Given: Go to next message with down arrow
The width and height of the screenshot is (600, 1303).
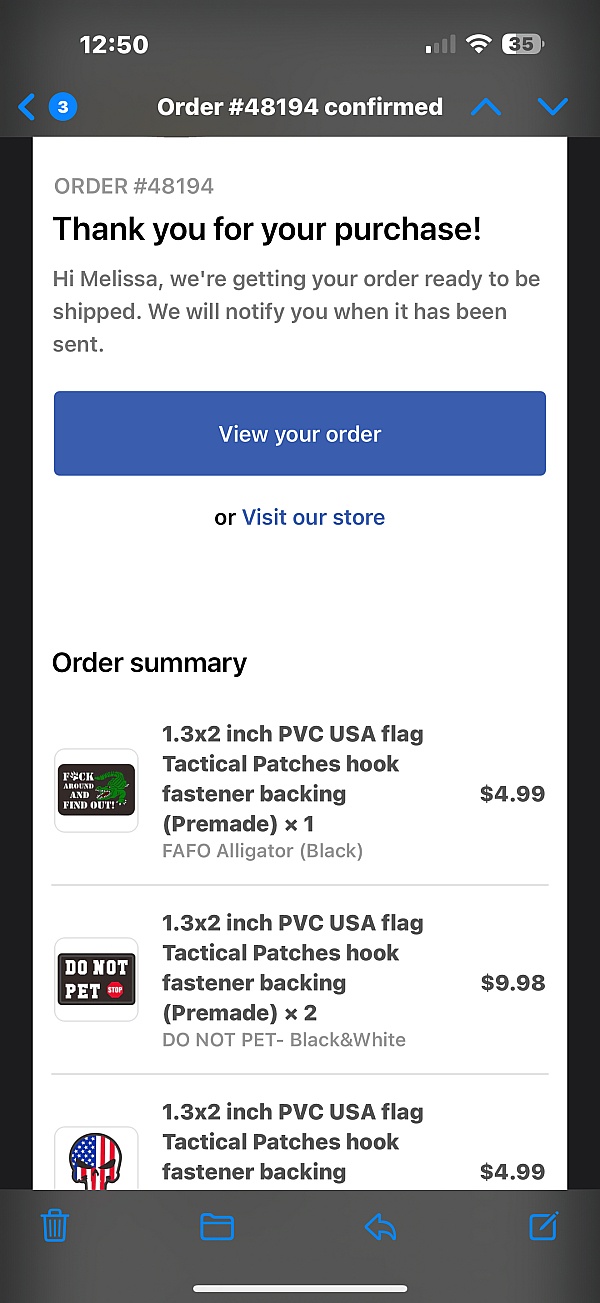Looking at the screenshot, I should point(553,107).
